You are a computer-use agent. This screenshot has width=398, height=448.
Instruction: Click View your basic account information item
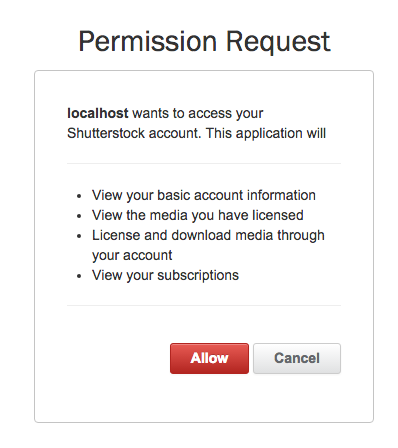pos(204,195)
